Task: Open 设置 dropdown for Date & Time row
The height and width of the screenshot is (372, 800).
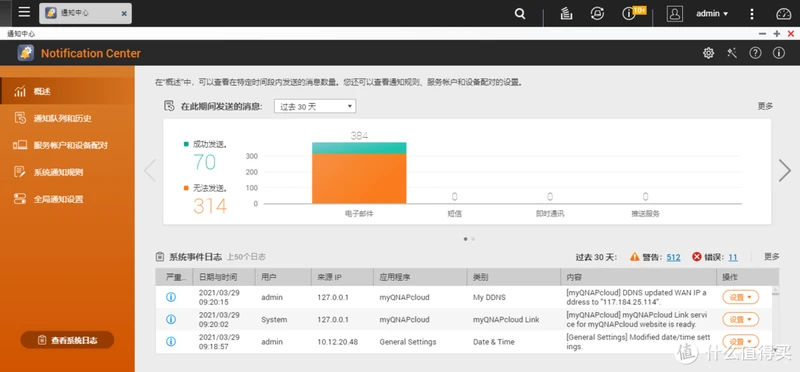Action: pyautogui.click(x=740, y=342)
